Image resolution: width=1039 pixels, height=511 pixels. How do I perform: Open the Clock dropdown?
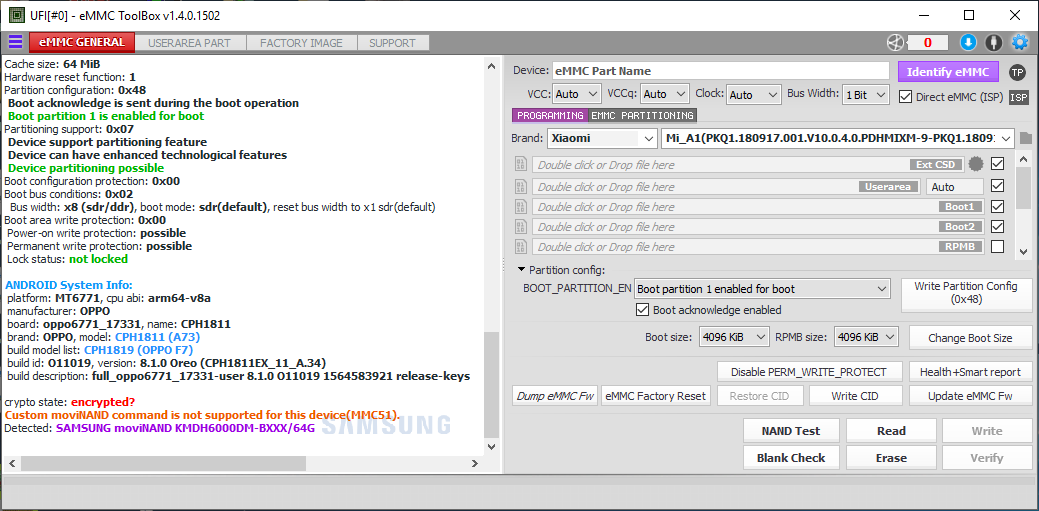tap(754, 95)
